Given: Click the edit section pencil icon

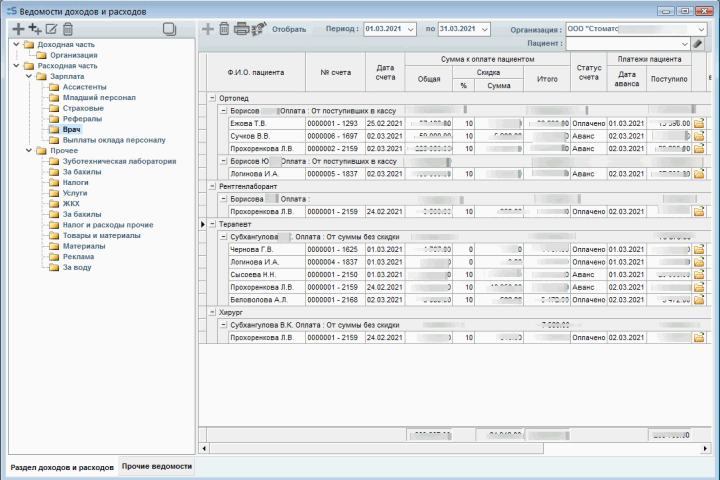Looking at the screenshot, I should coord(51,29).
